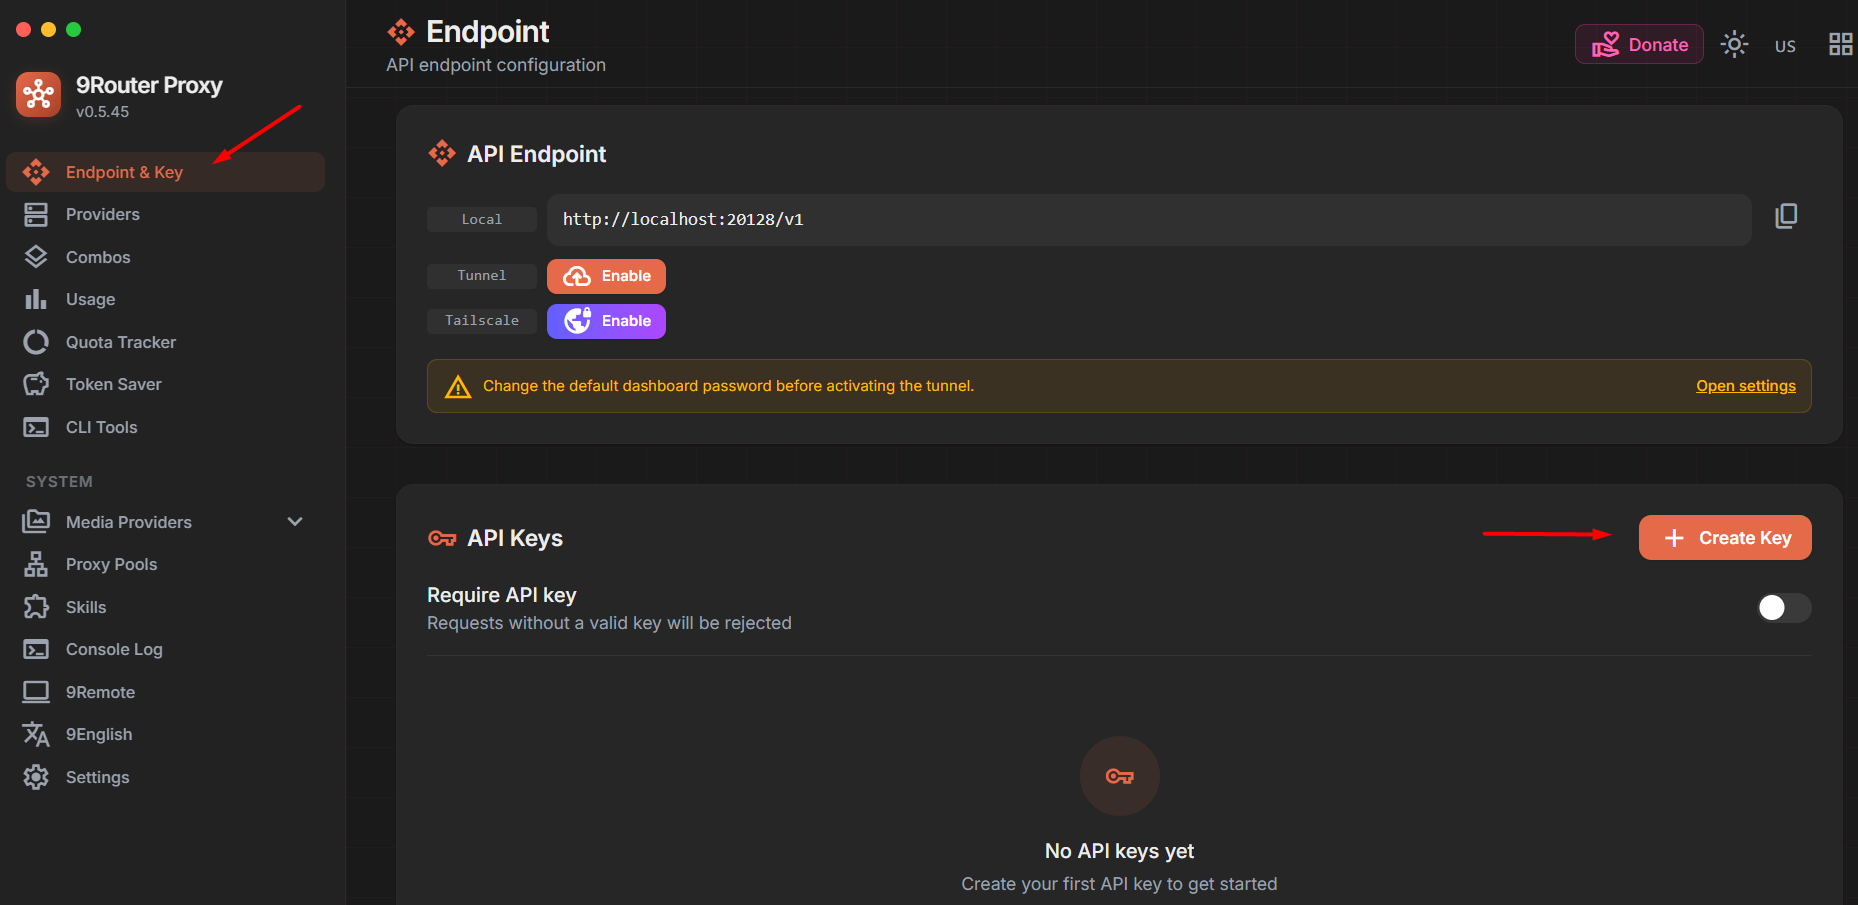Click the Endpoint & Key sidebar icon

36,172
